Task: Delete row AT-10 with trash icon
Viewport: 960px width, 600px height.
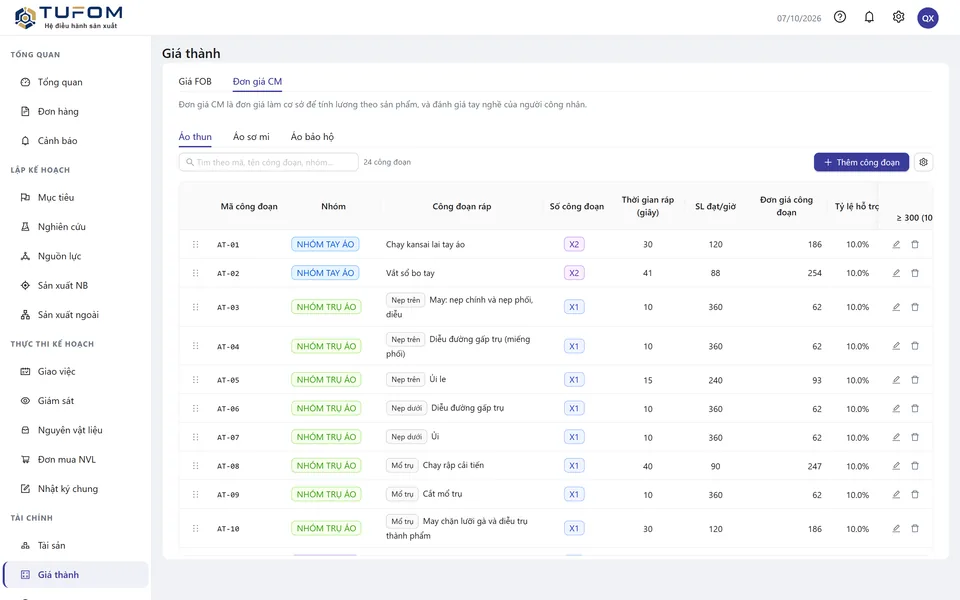Action: pos(915,528)
